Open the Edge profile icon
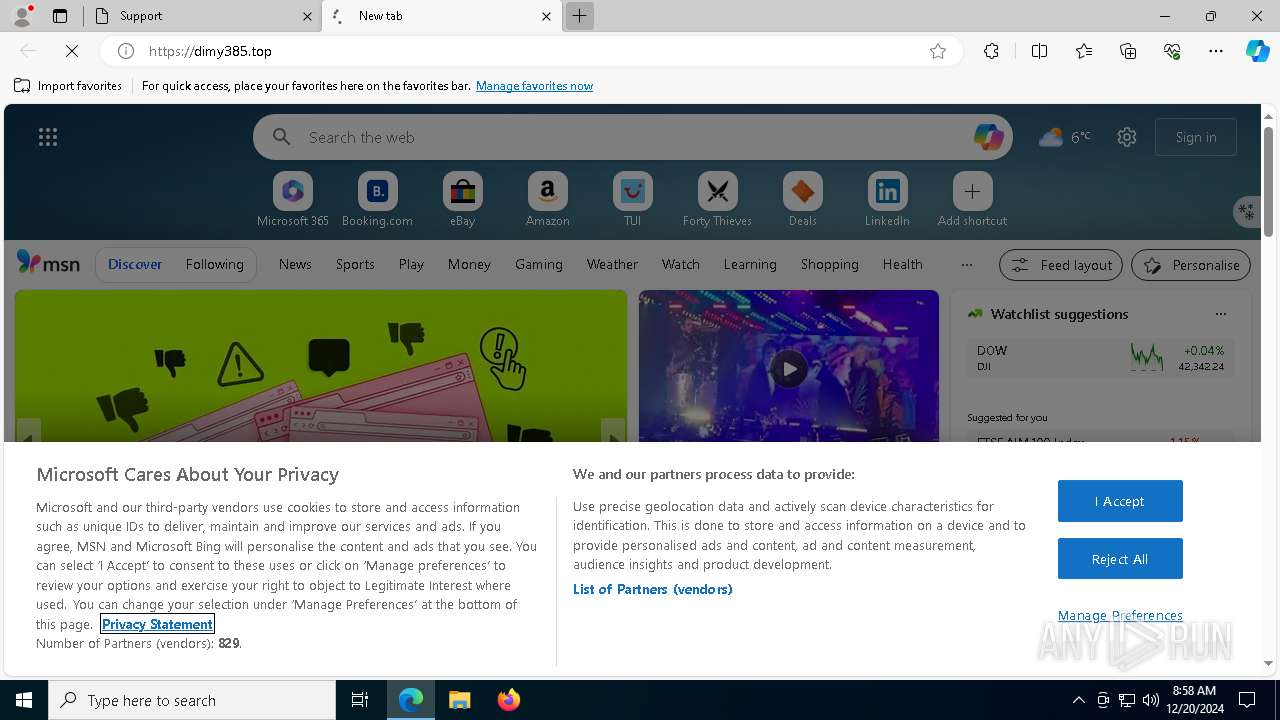This screenshot has height=720, width=1280. click(22, 16)
